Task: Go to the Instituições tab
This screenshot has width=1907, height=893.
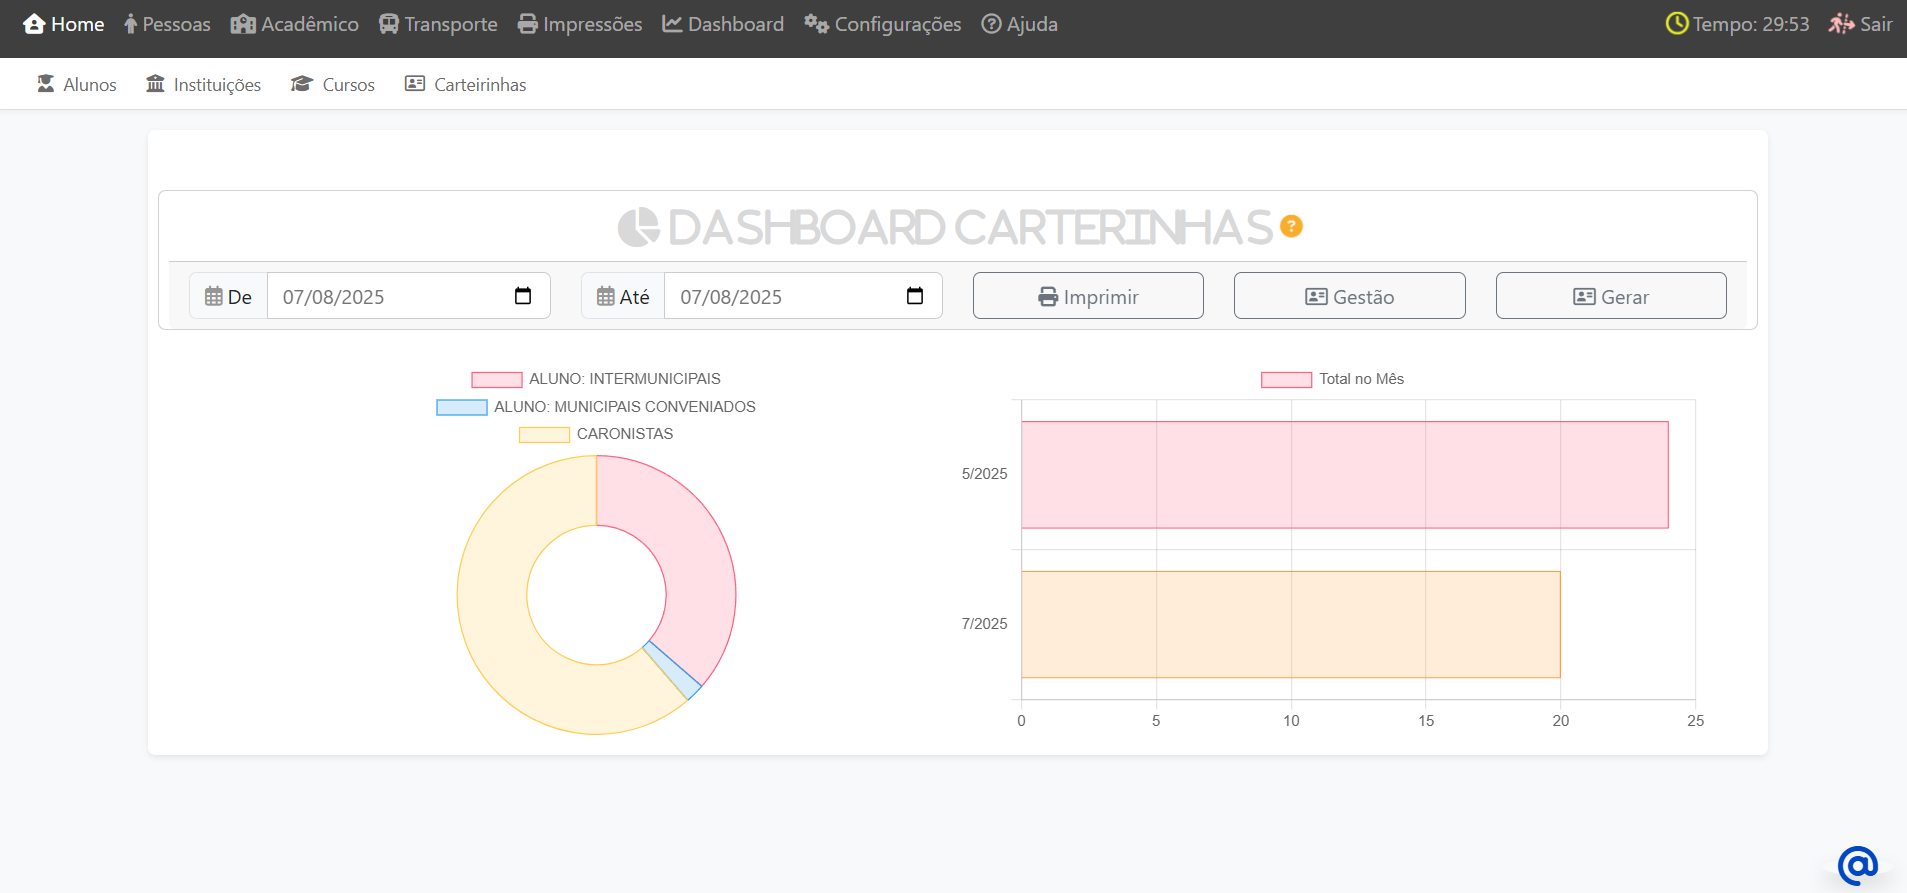Action: click(203, 85)
